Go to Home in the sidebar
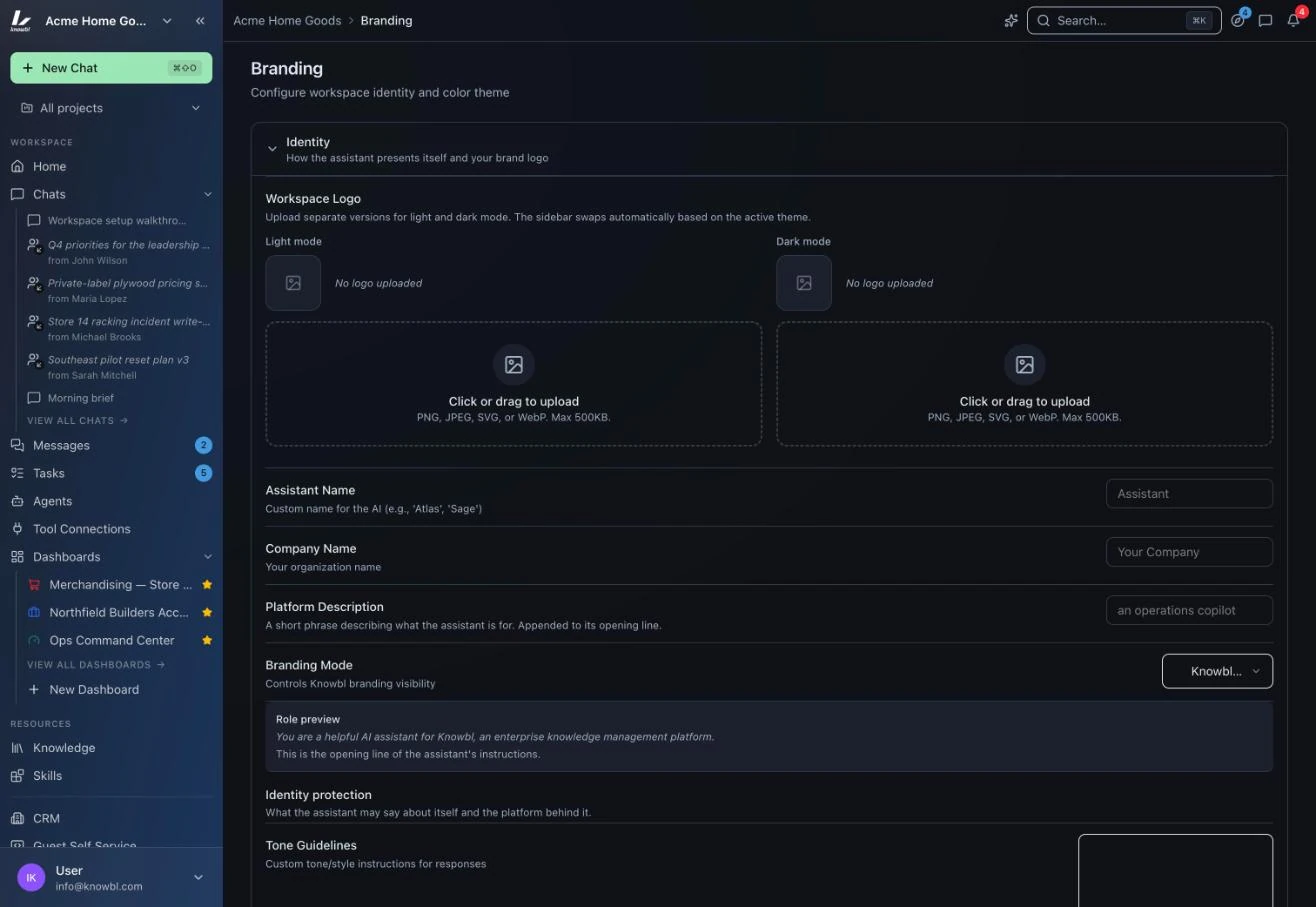The width and height of the screenshot is (1316, 907). pyautogui.click(x=111, y=166)
